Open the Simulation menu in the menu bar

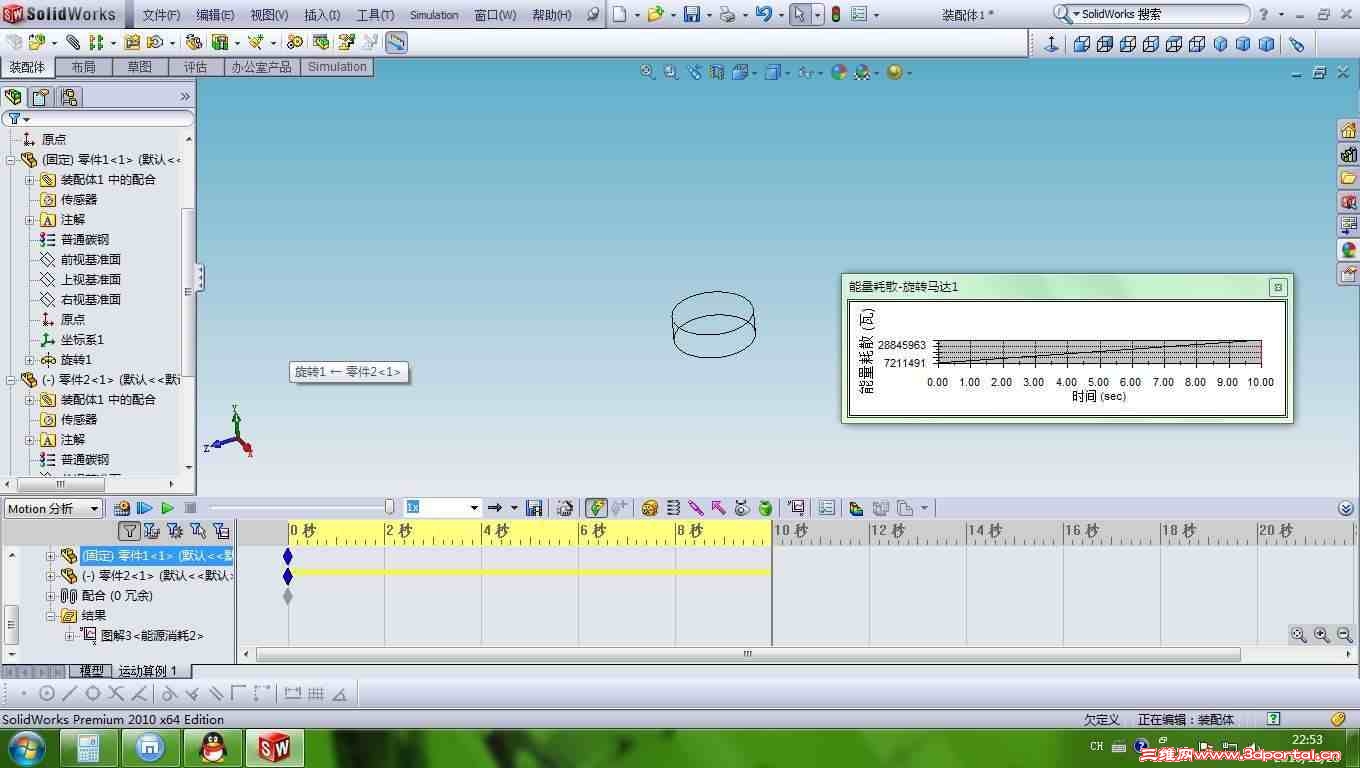(434, 15)
